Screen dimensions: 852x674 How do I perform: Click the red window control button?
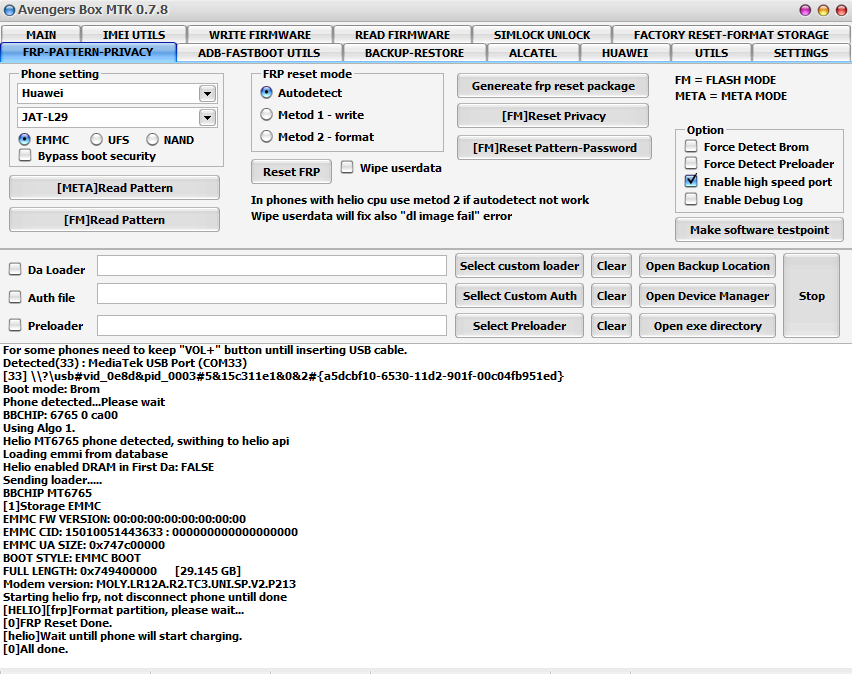pos(841,10)
